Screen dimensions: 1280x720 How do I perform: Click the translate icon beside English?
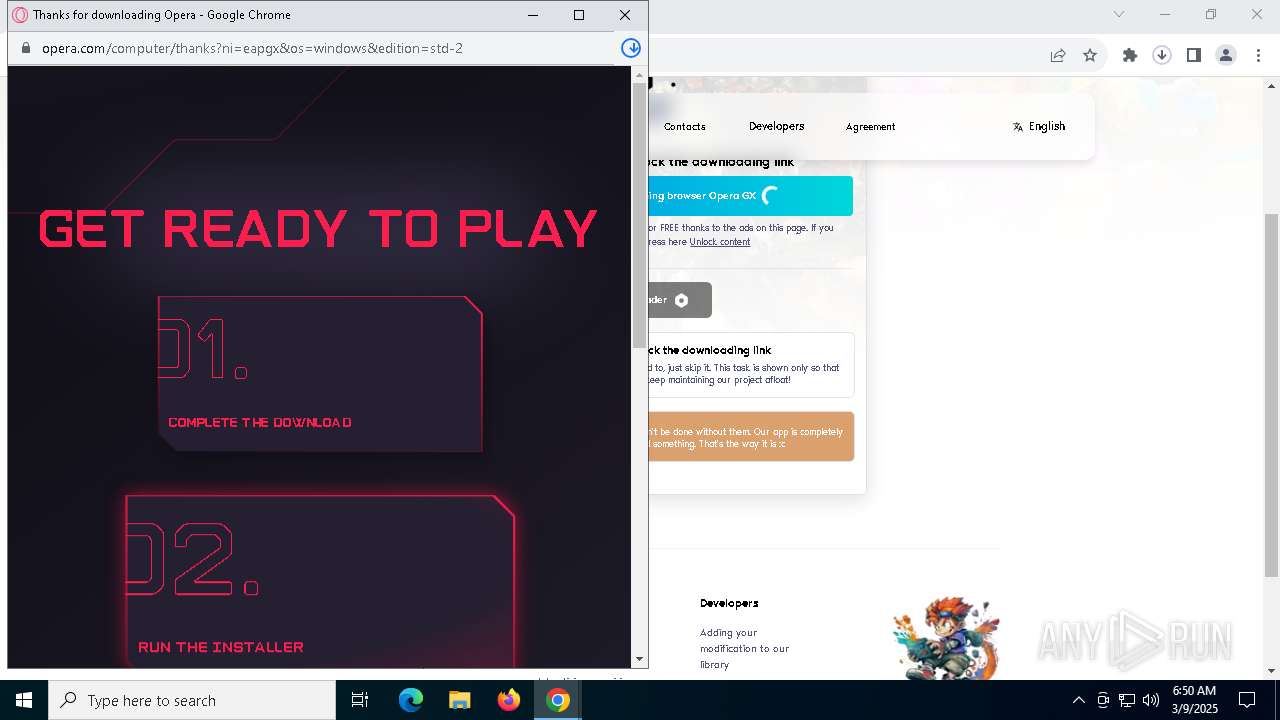coord(1018,127)
